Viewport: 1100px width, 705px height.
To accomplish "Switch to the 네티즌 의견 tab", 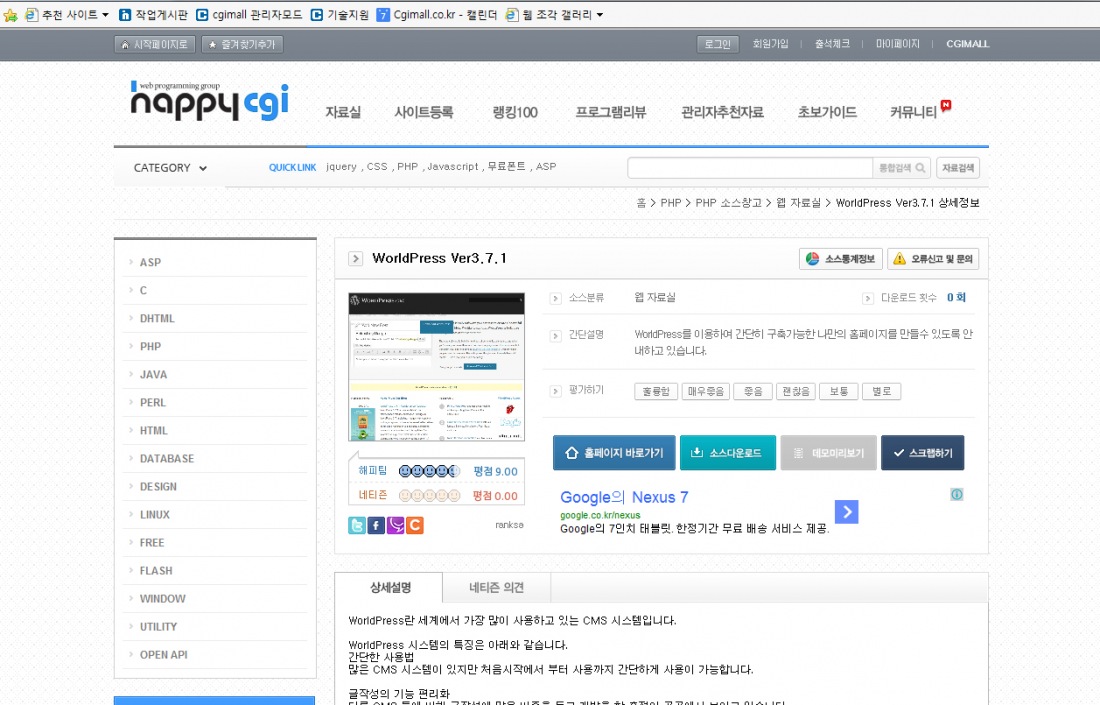I will (x=496, y=588).
